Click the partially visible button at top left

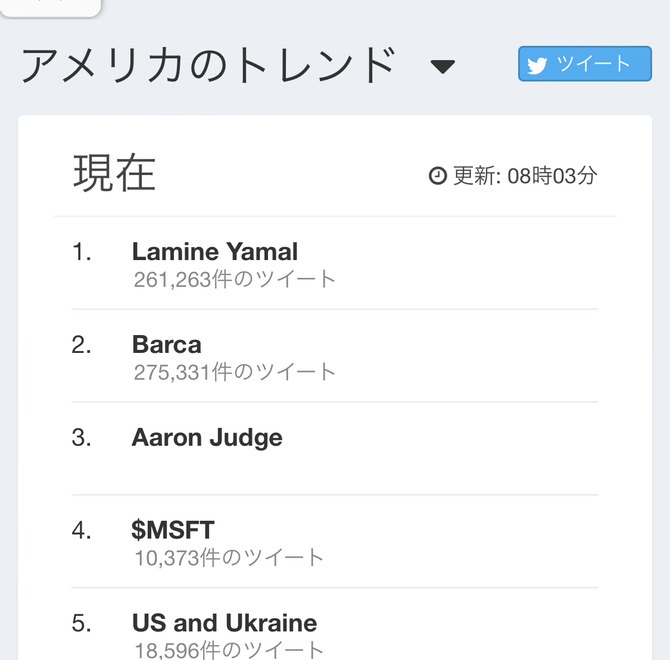[x=50, y=8]
